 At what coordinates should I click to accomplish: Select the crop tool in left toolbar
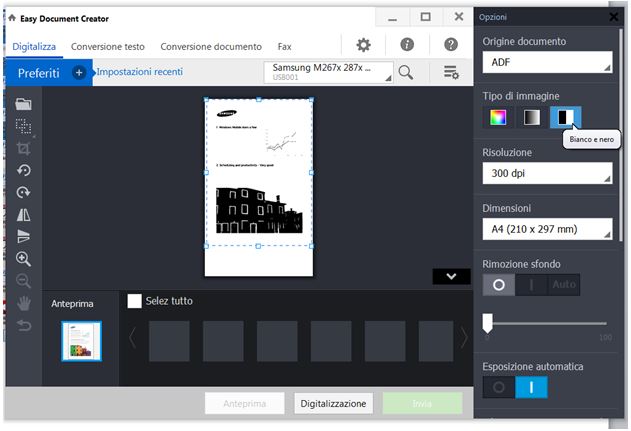[23, 148]
